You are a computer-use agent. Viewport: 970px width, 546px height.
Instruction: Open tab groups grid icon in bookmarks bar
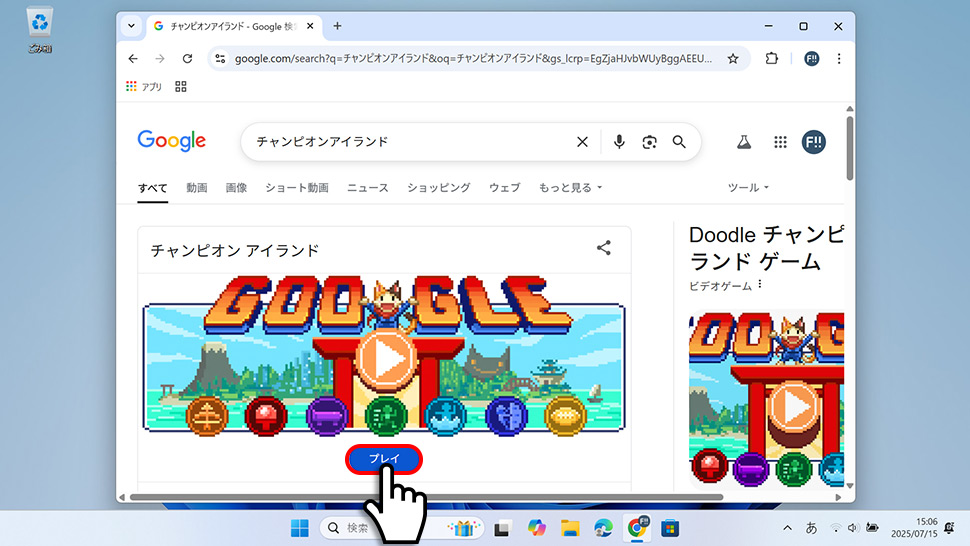tap(181, 87)
